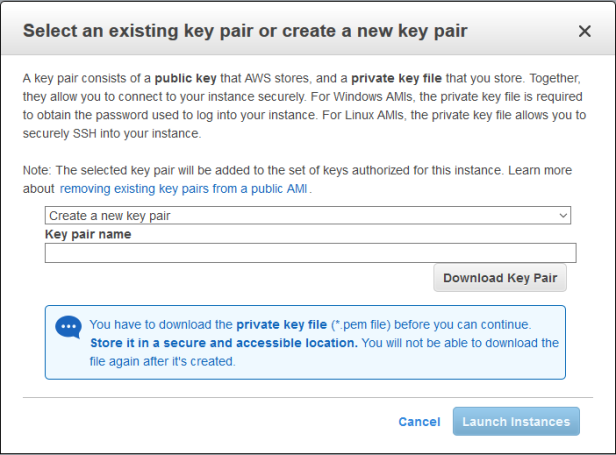Image resolution: width=616 pixels, height=455 pixels.
Task: Focus the Key pair name text field
Action: tap(310, 253)
